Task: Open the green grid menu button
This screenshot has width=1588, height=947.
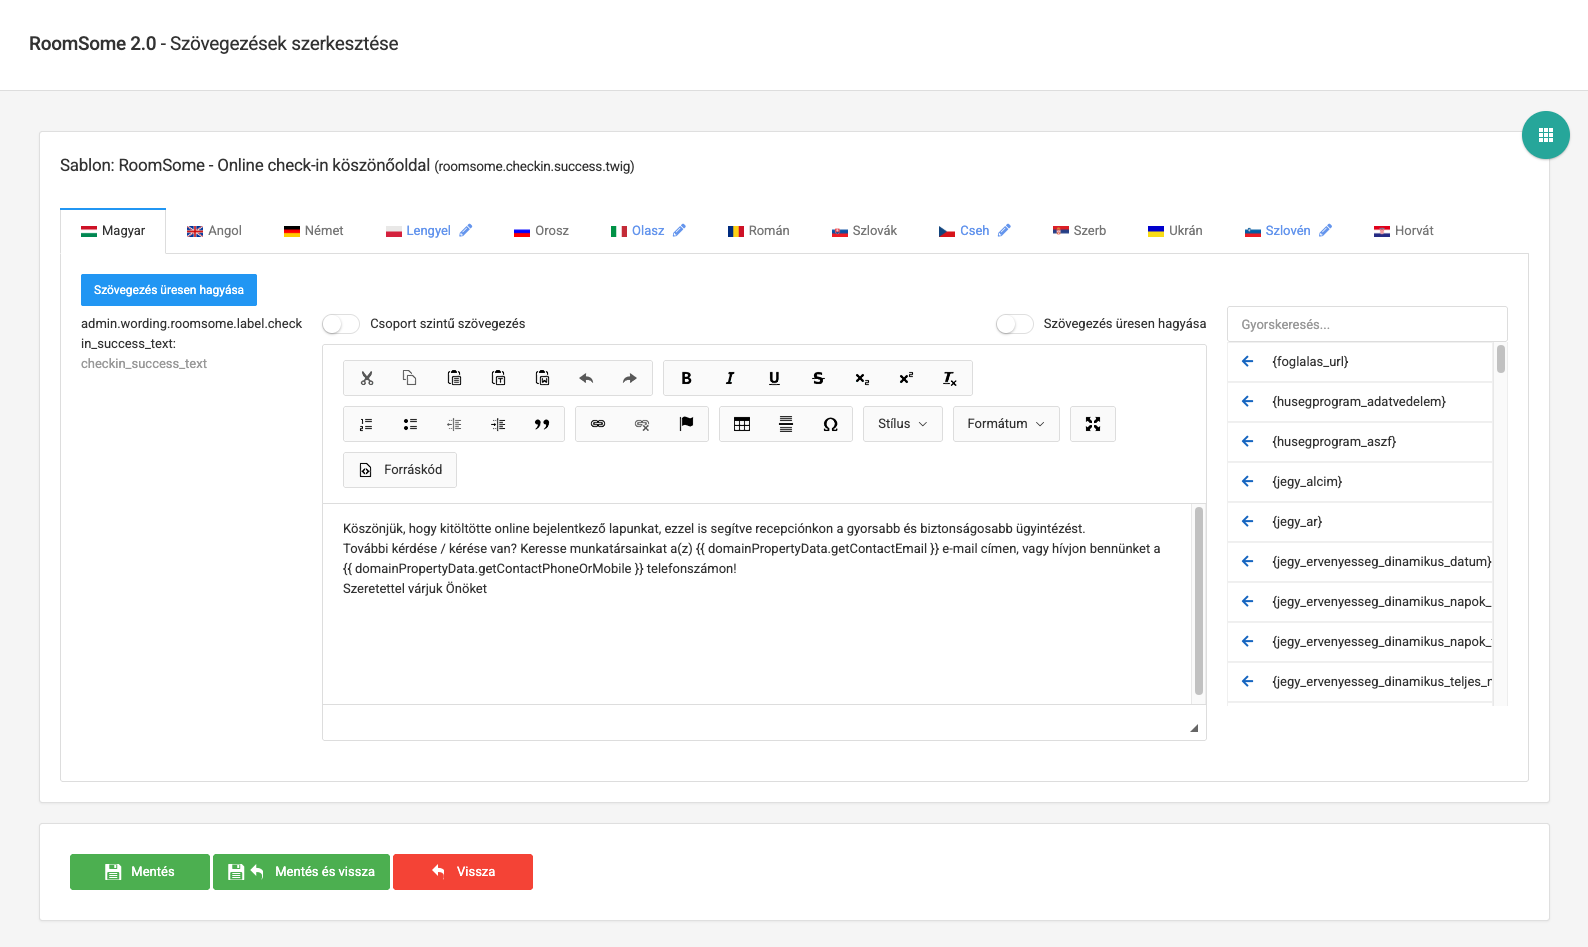Action: tap(1545, 135)
